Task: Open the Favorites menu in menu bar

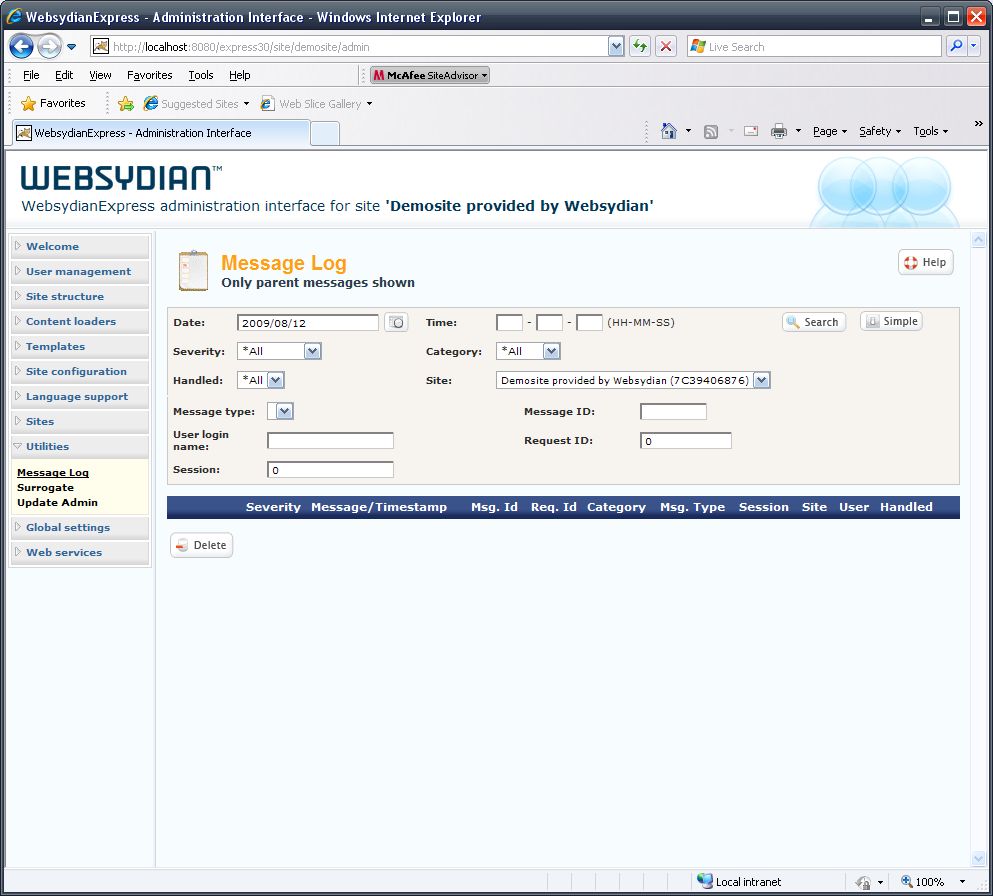Action: [x=149, y=75]
